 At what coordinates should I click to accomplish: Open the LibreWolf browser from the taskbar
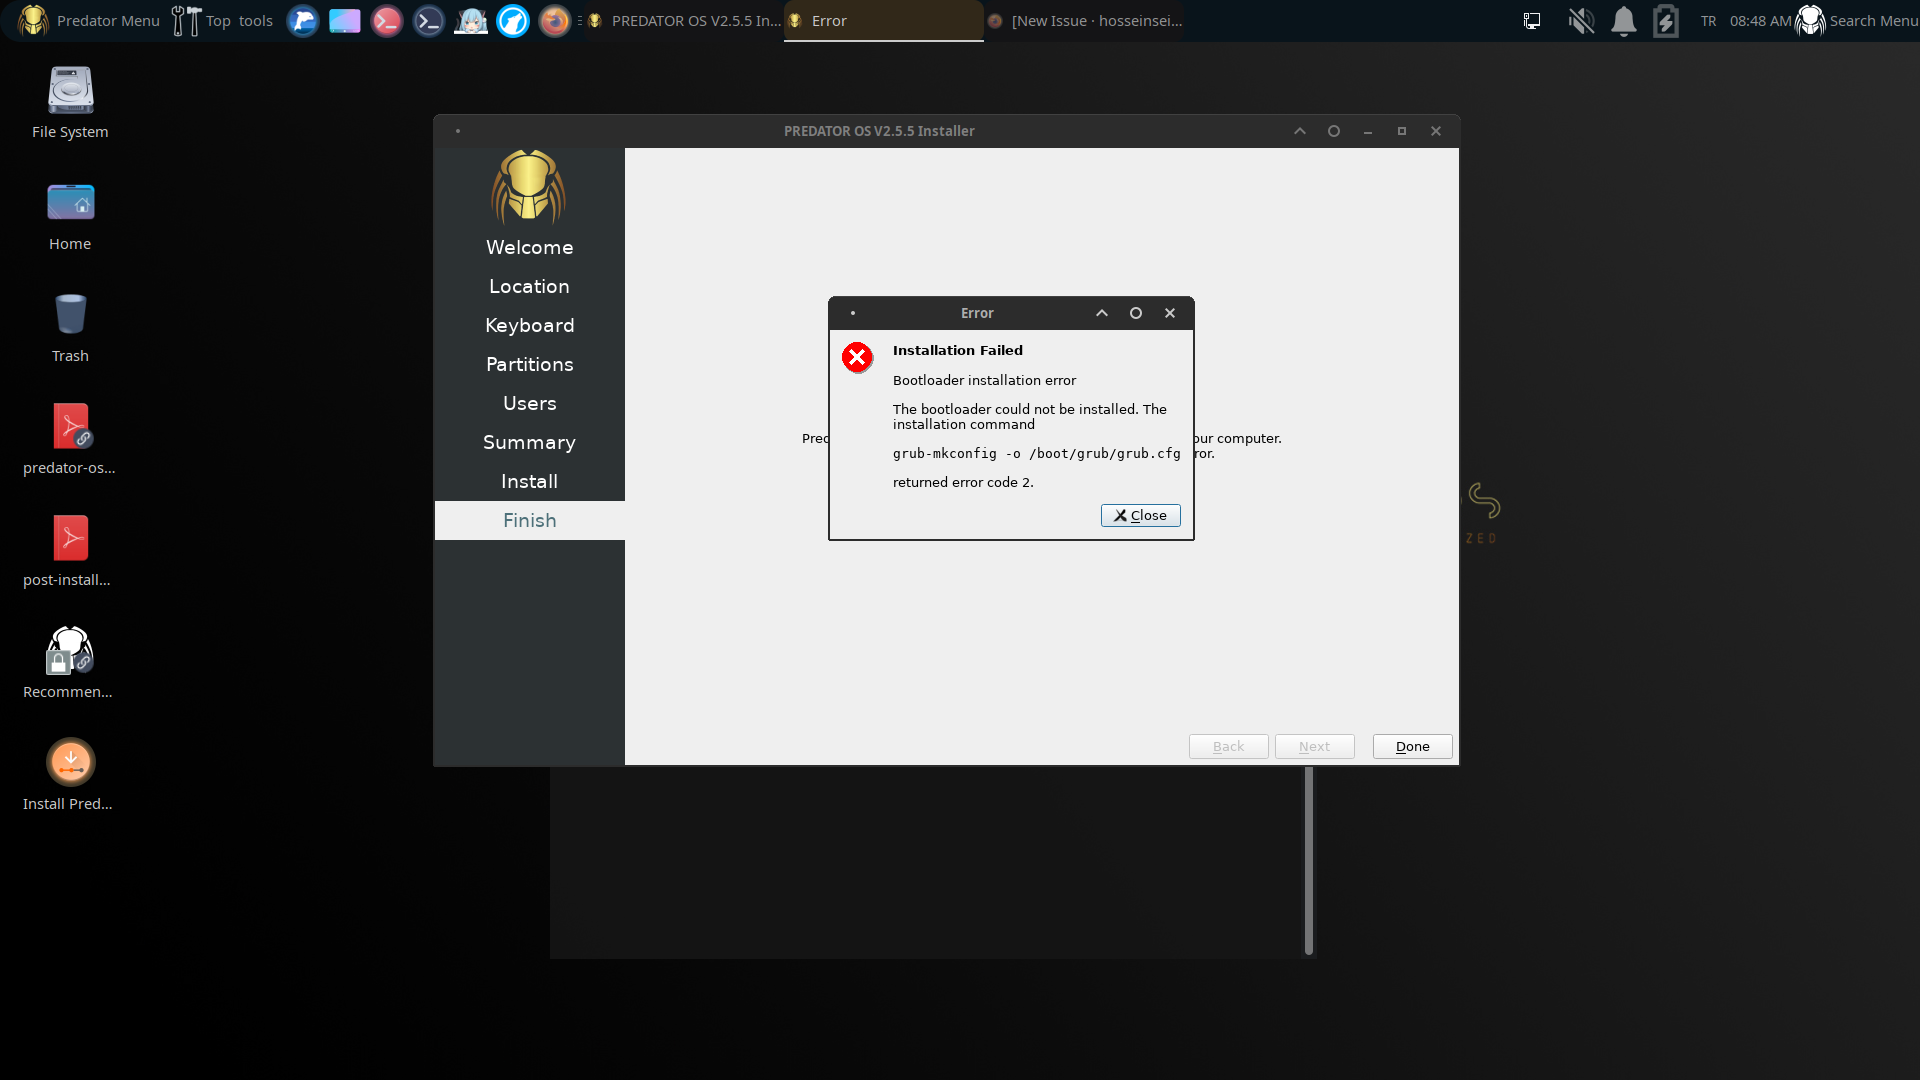coord(513,20)
